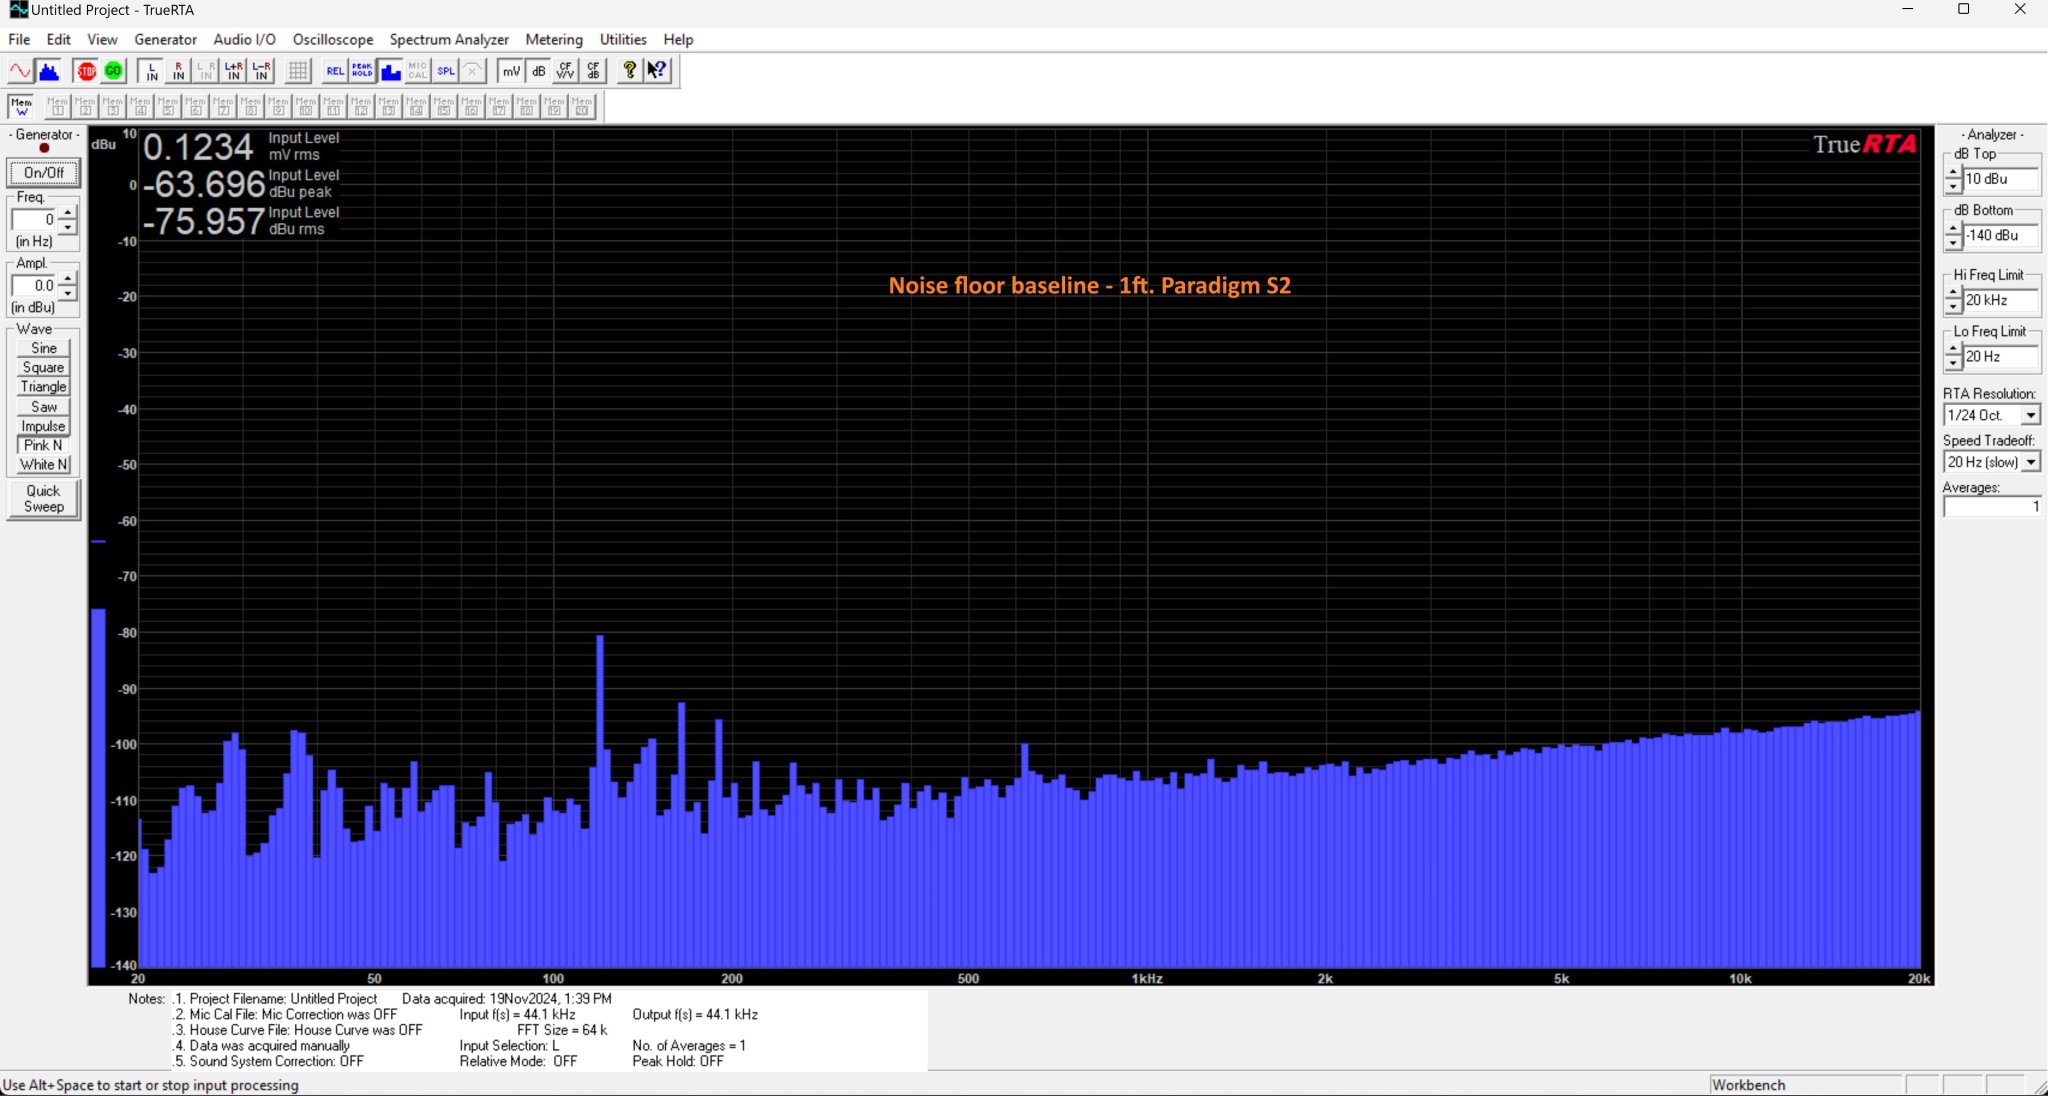Activate context help pointer icon
2048x1096 pixels.
coord(657,71)
